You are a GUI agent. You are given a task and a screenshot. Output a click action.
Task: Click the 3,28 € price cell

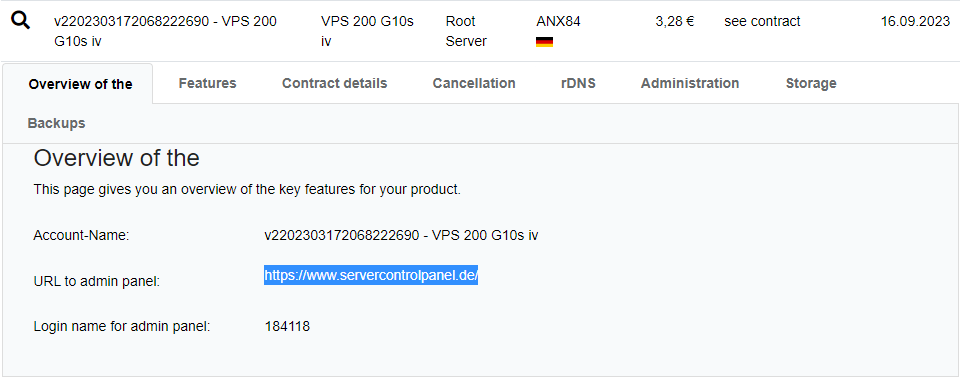pyautogui.click(x=675, y=22)
